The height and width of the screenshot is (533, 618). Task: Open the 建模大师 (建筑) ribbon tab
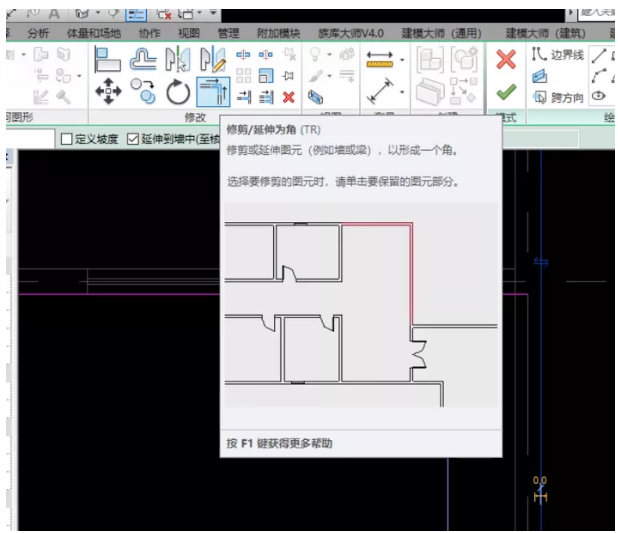click(545, 33)
